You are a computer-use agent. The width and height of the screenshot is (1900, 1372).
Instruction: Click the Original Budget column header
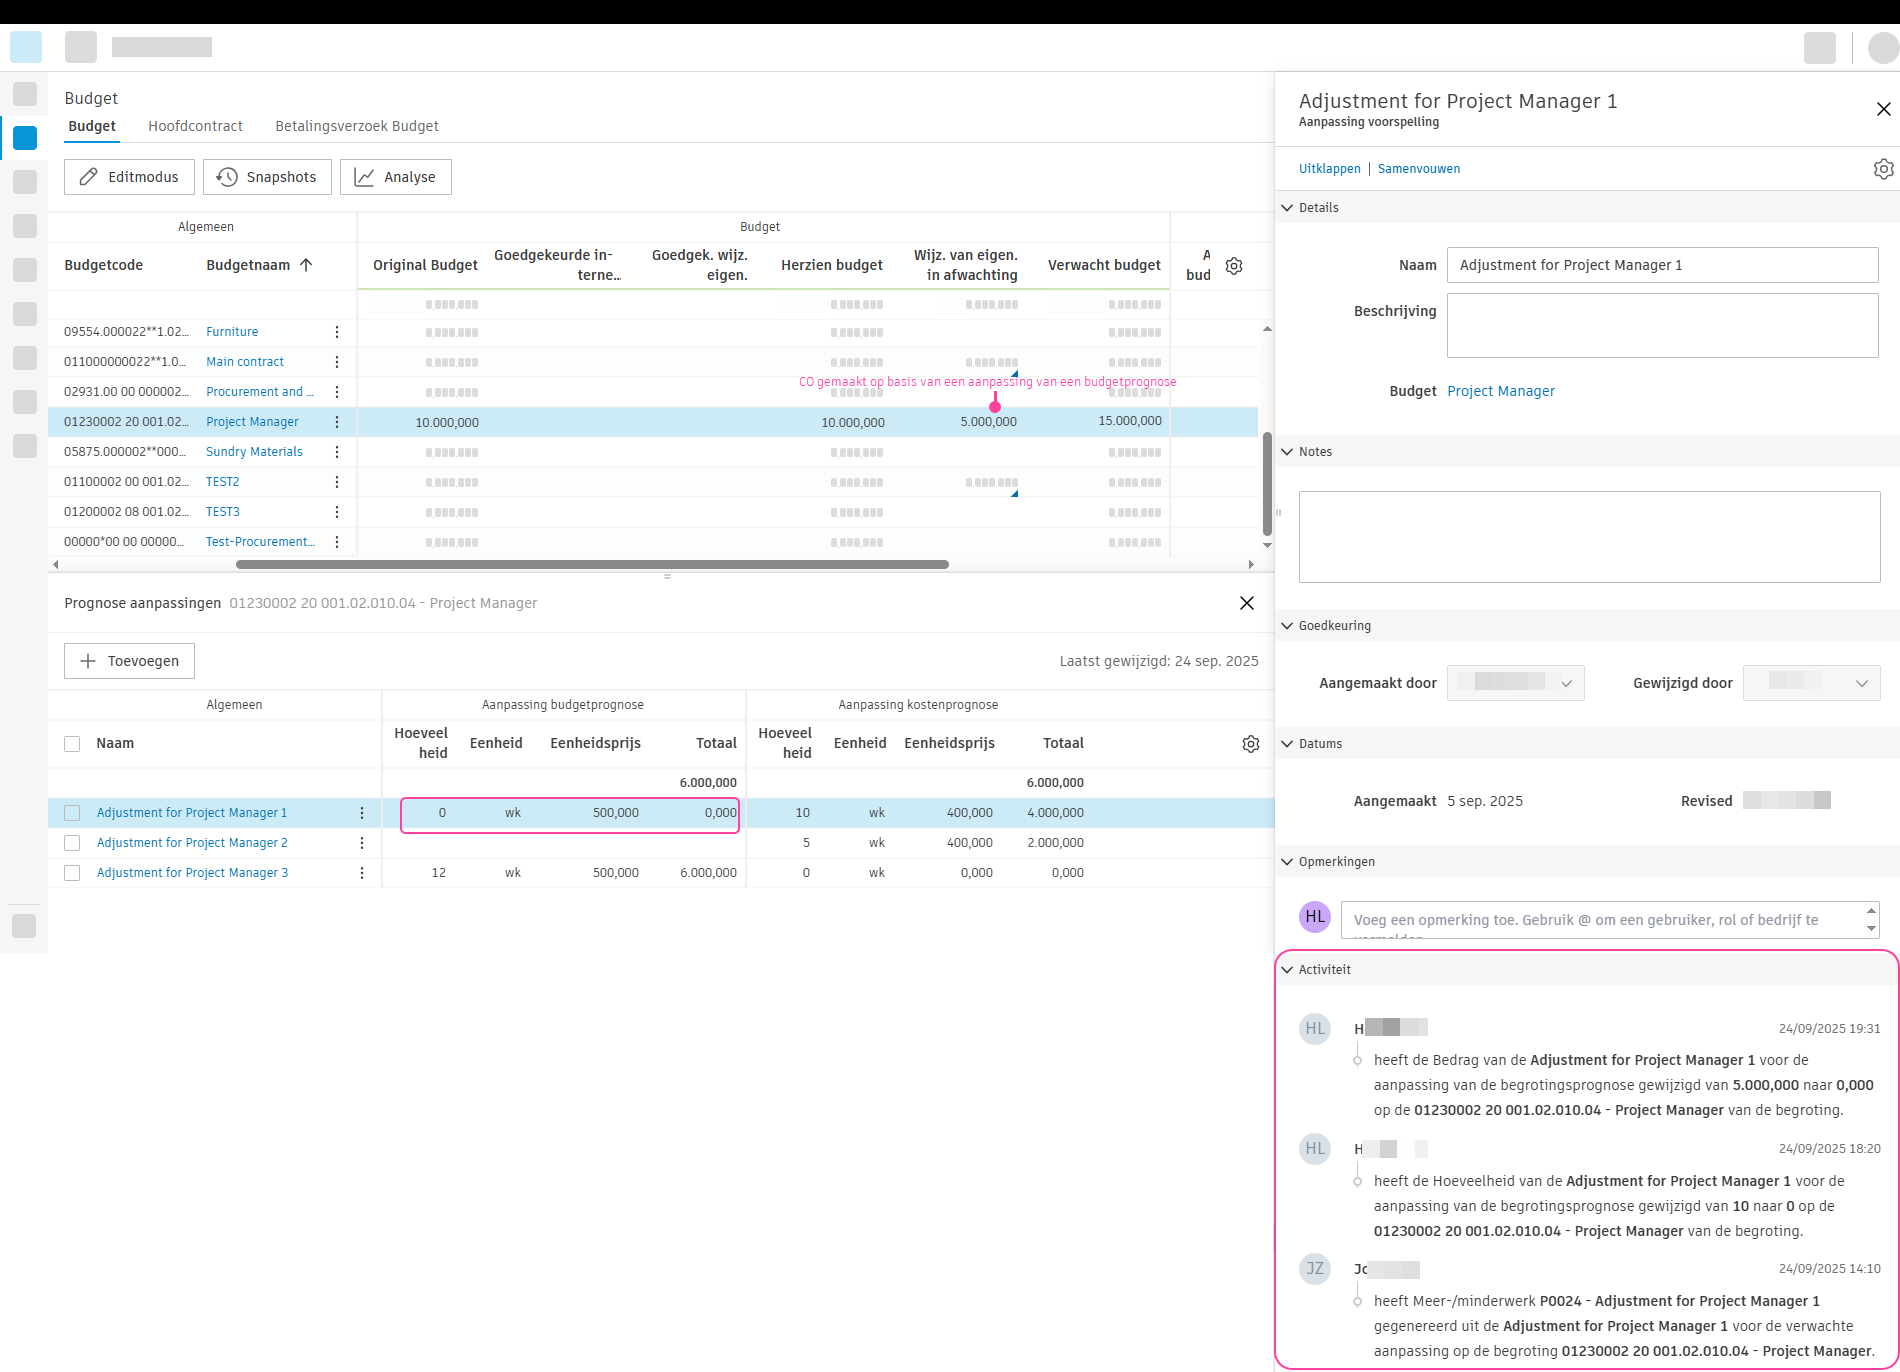(426, 265)
